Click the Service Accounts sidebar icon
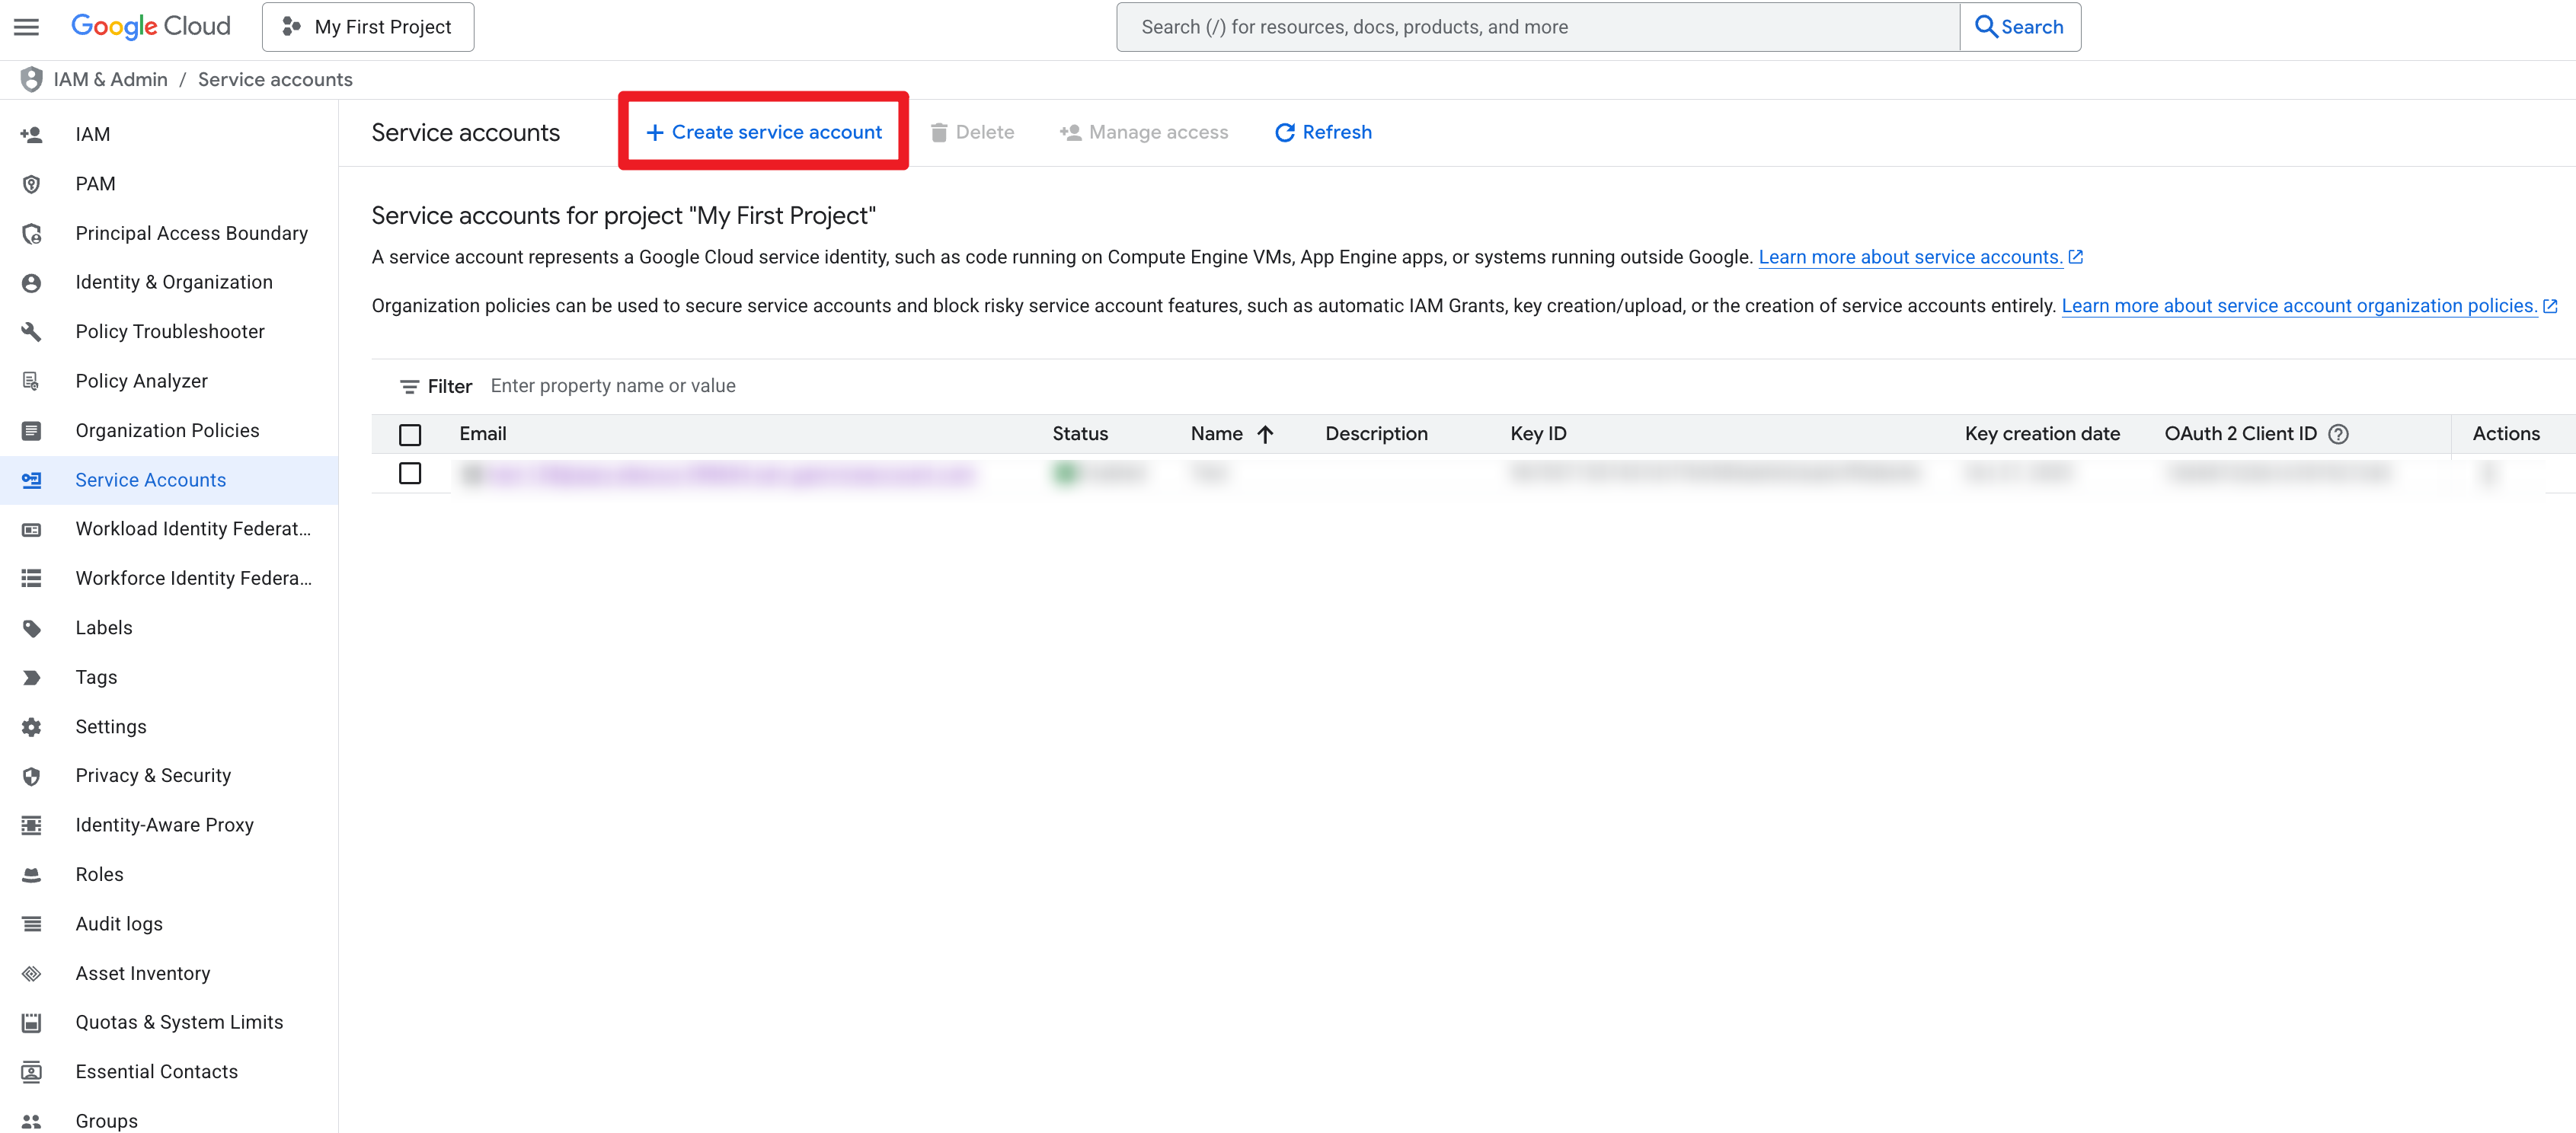 pos(31,480)
